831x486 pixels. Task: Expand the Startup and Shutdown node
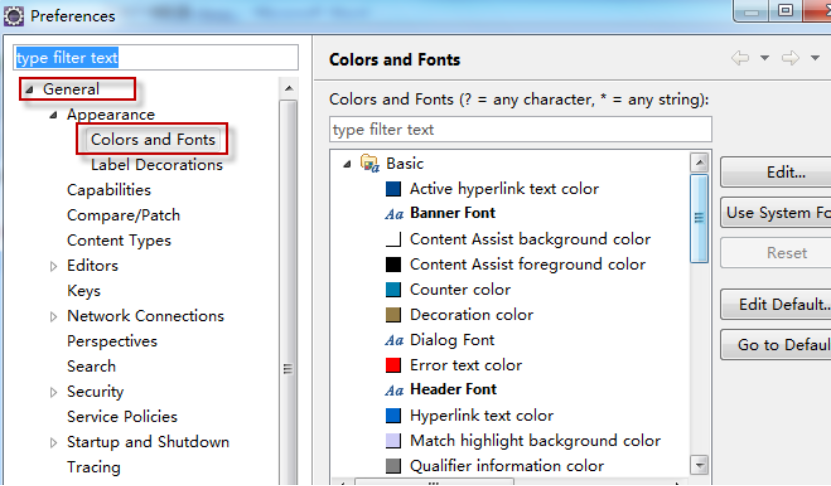pos(53,443)
